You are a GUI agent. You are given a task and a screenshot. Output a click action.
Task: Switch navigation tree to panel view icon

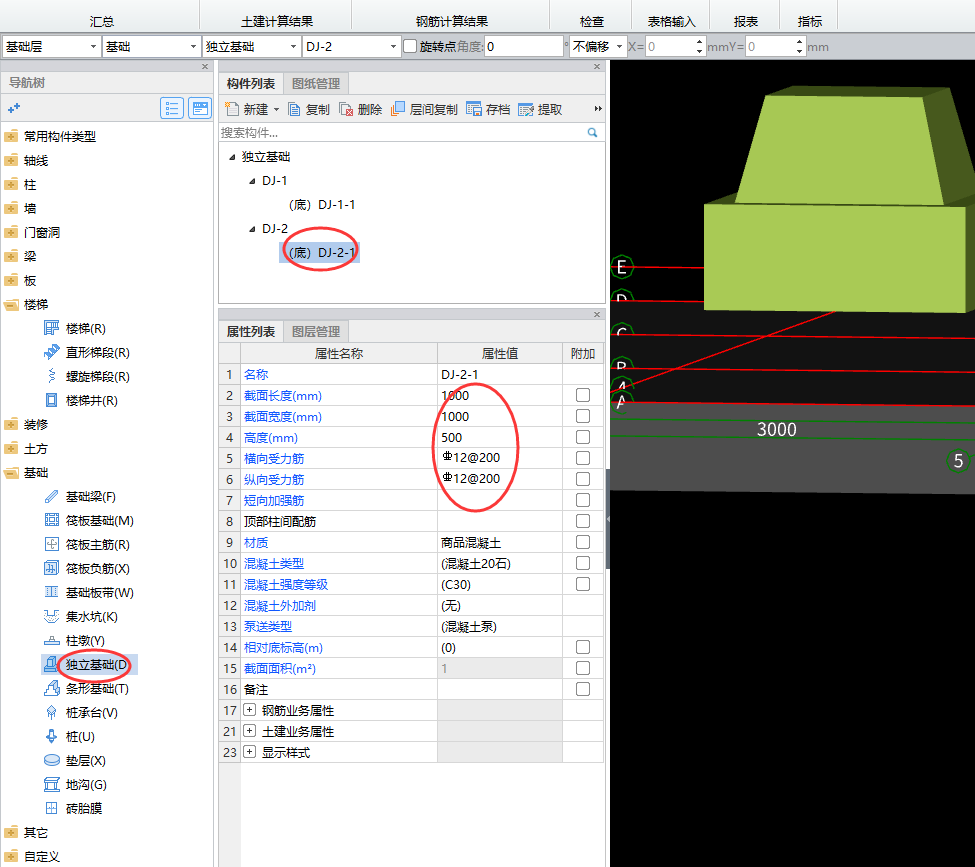[x=200, y=108]
